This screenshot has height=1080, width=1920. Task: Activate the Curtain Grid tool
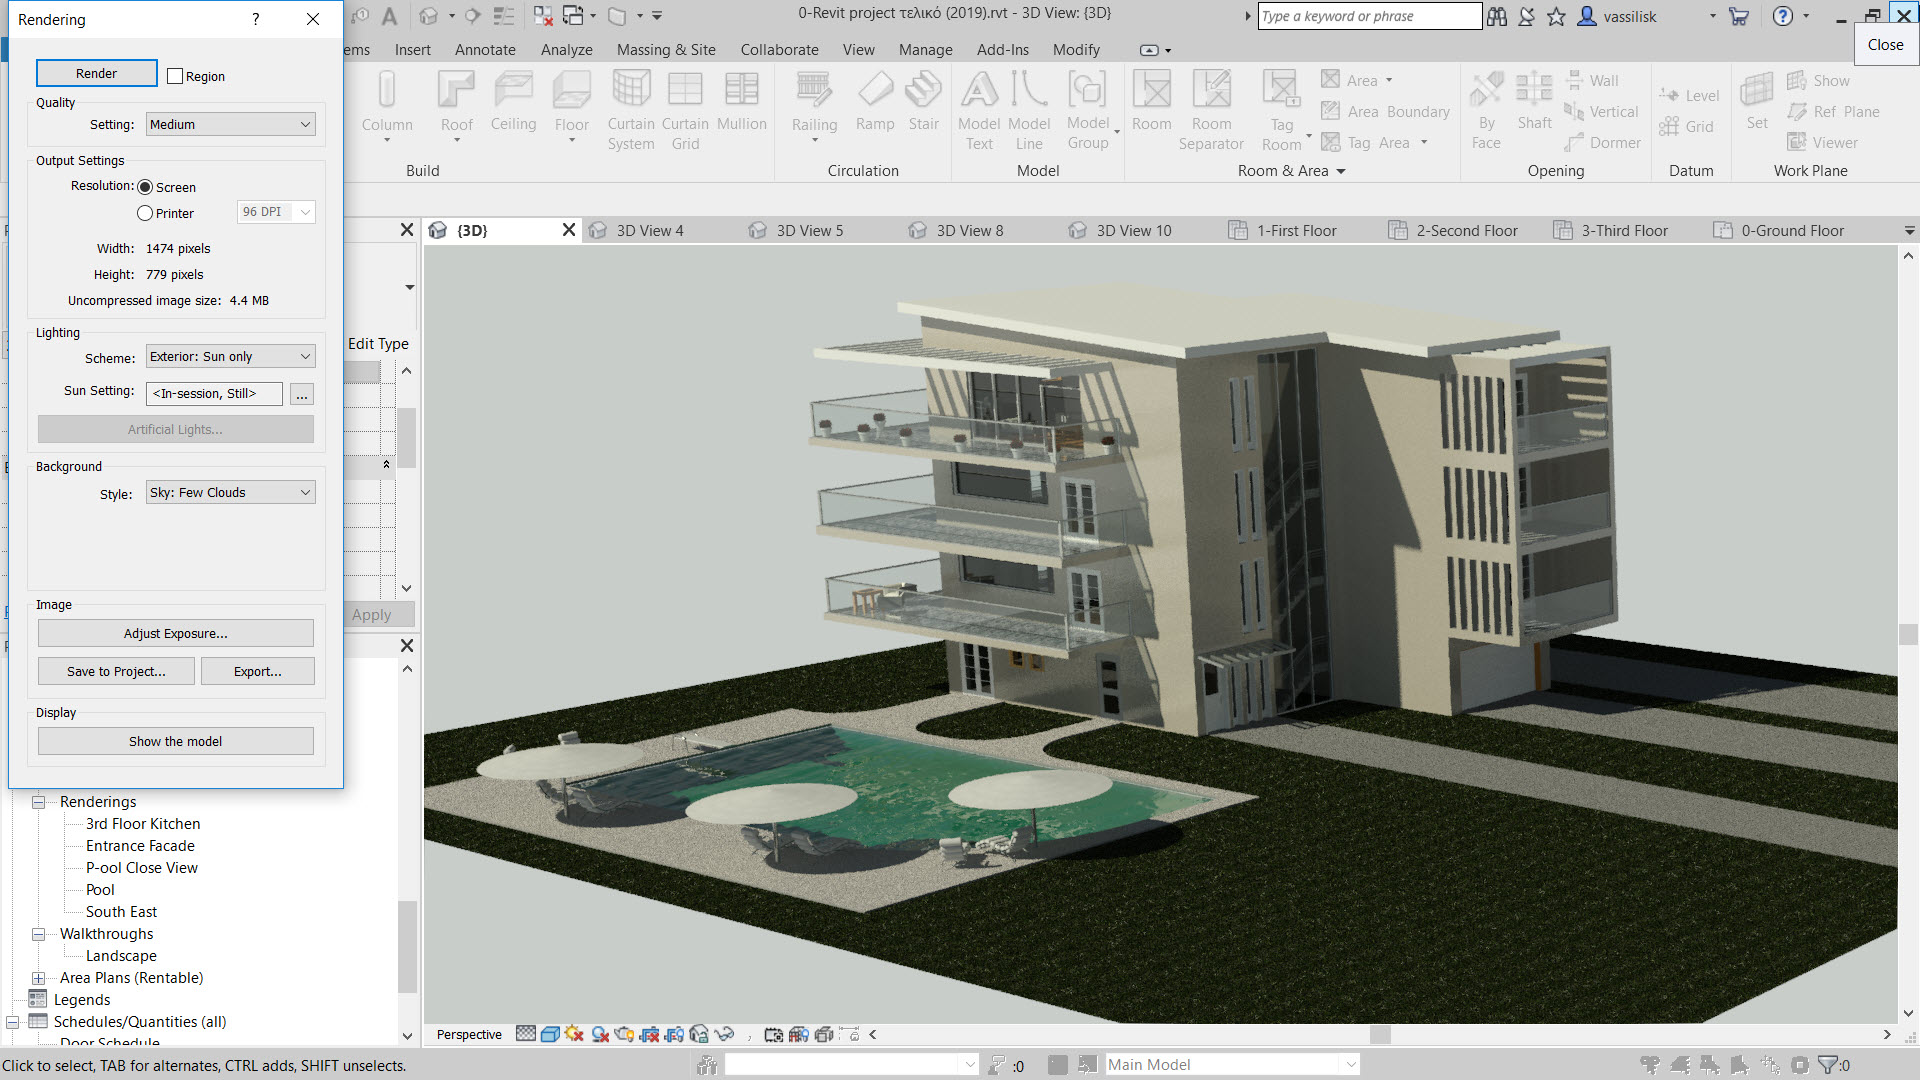click(685, 111)
